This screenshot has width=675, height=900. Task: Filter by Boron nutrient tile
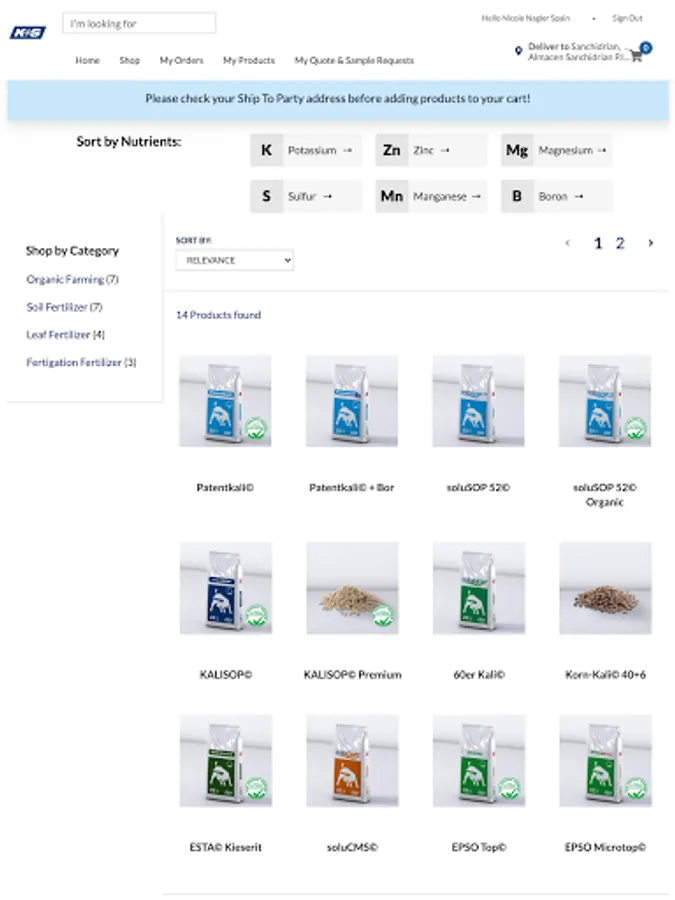(x=557, y=196)
